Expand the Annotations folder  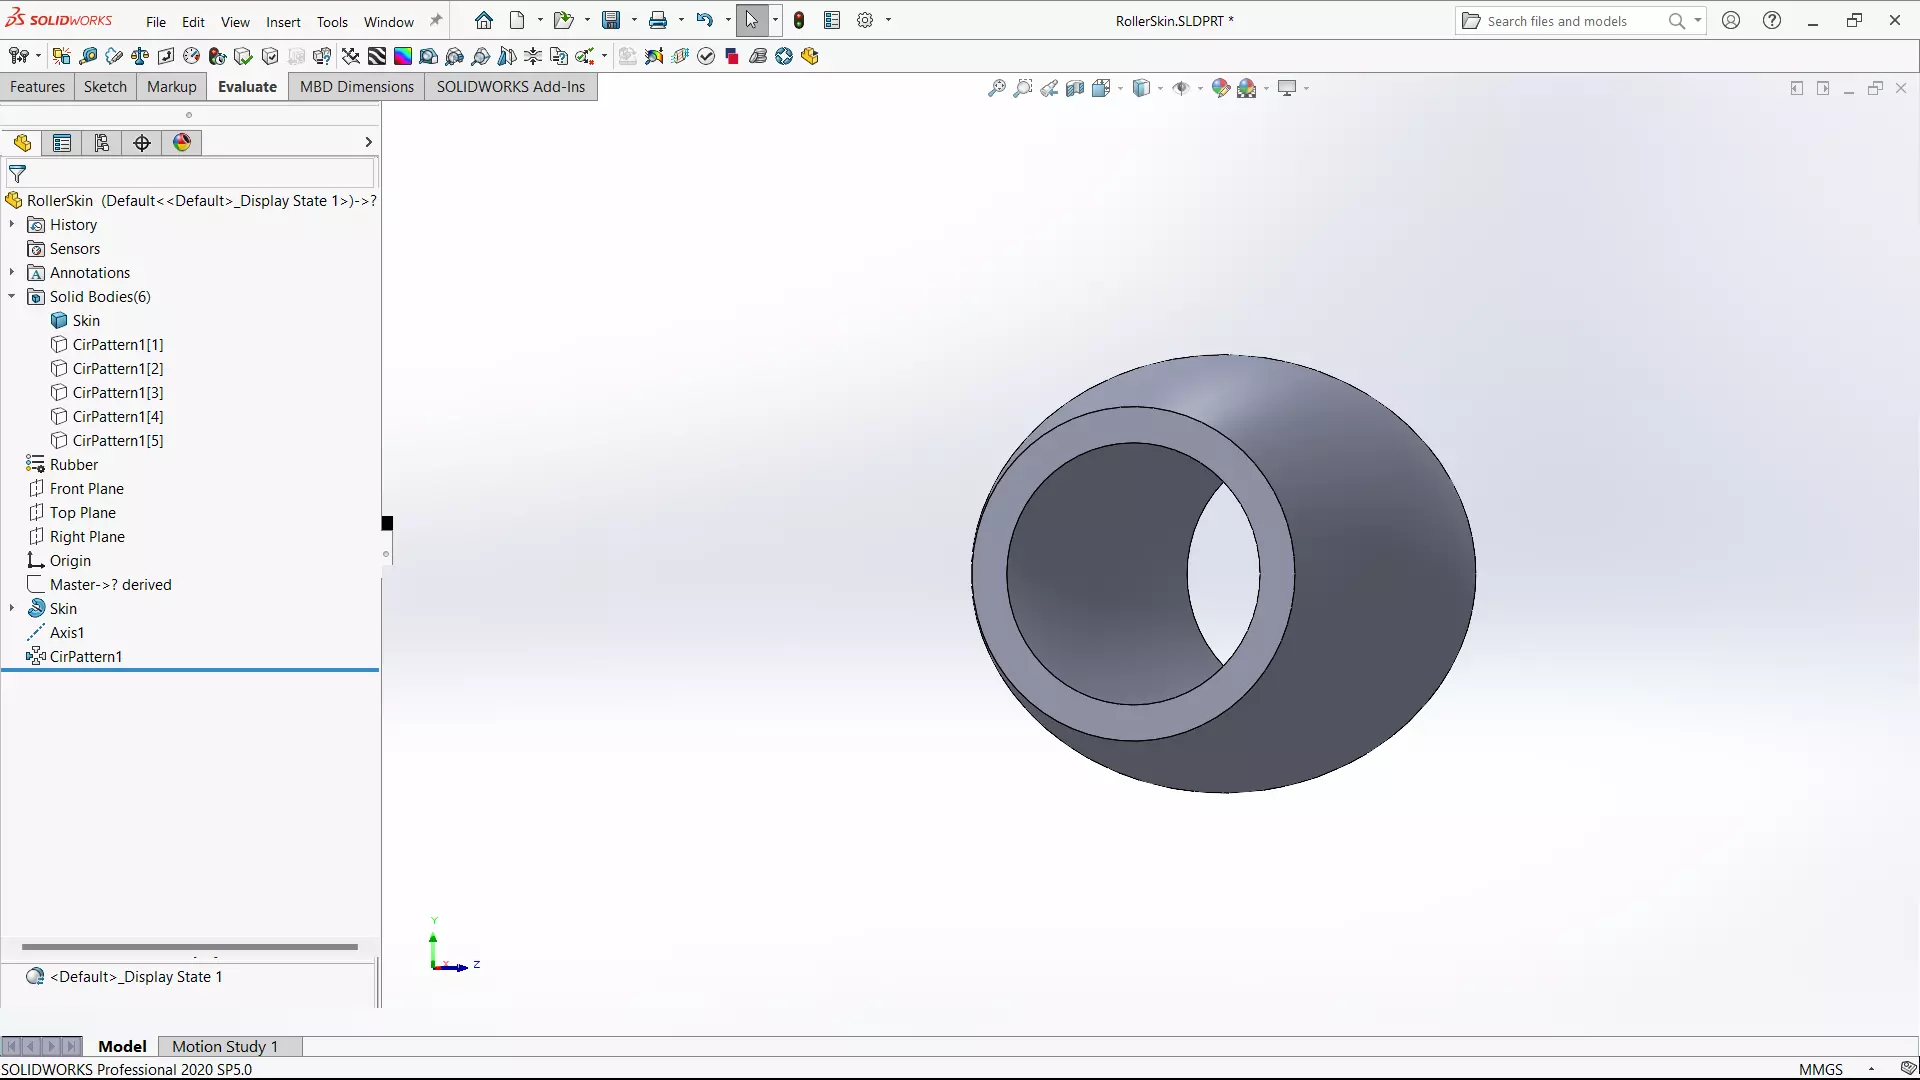[x=12, y=273]
